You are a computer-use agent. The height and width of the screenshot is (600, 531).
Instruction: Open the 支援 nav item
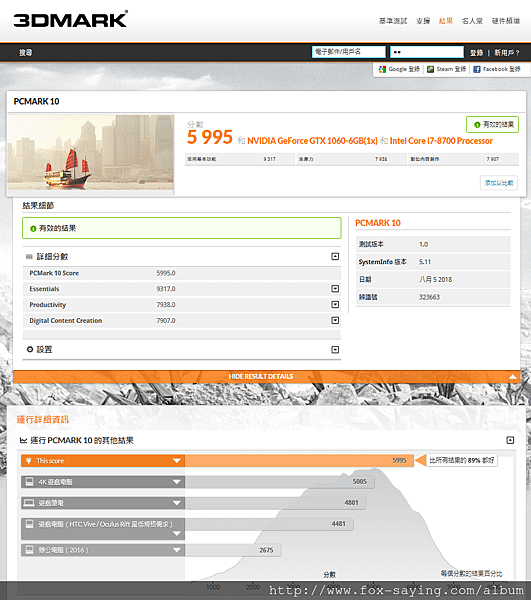tap(423, 21)
